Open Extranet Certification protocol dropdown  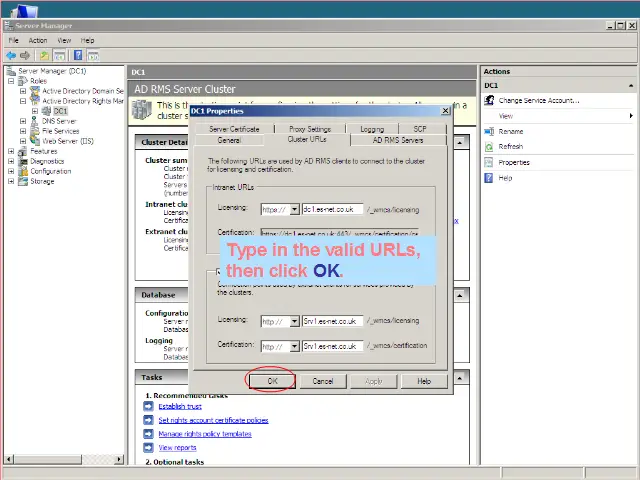click(294, 347)
